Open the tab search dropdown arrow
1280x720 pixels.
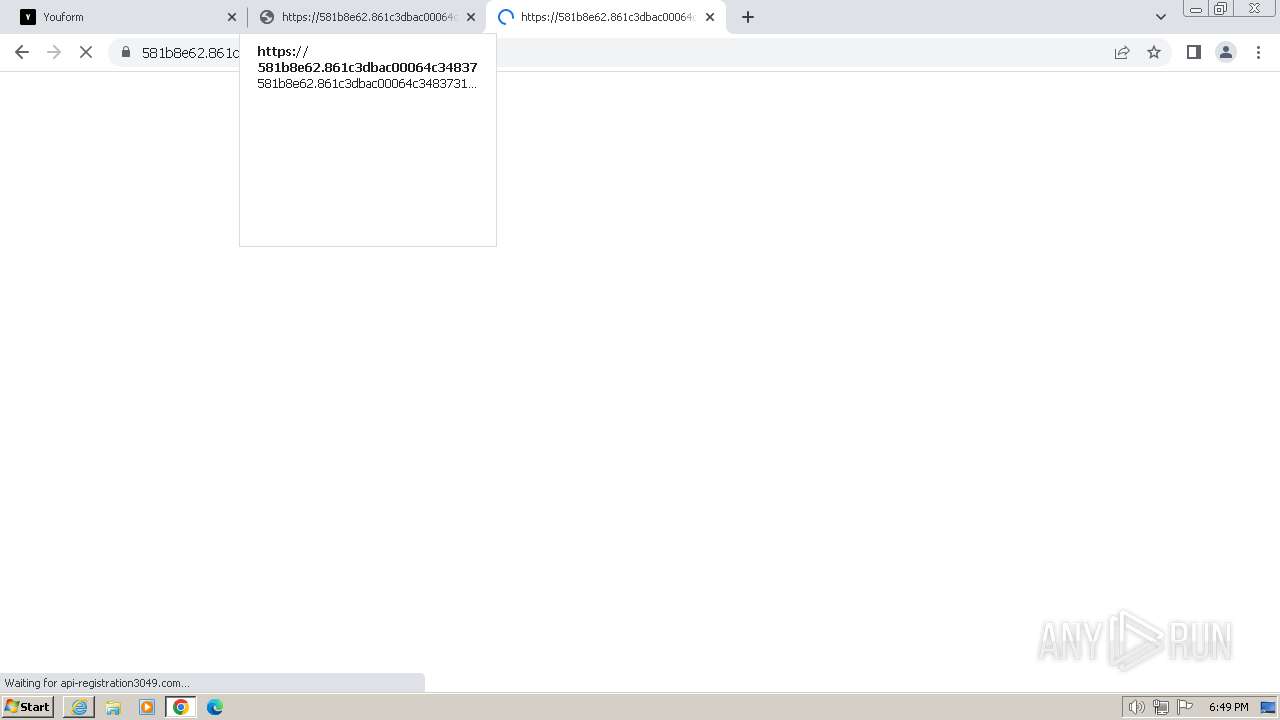(1161, 17)
